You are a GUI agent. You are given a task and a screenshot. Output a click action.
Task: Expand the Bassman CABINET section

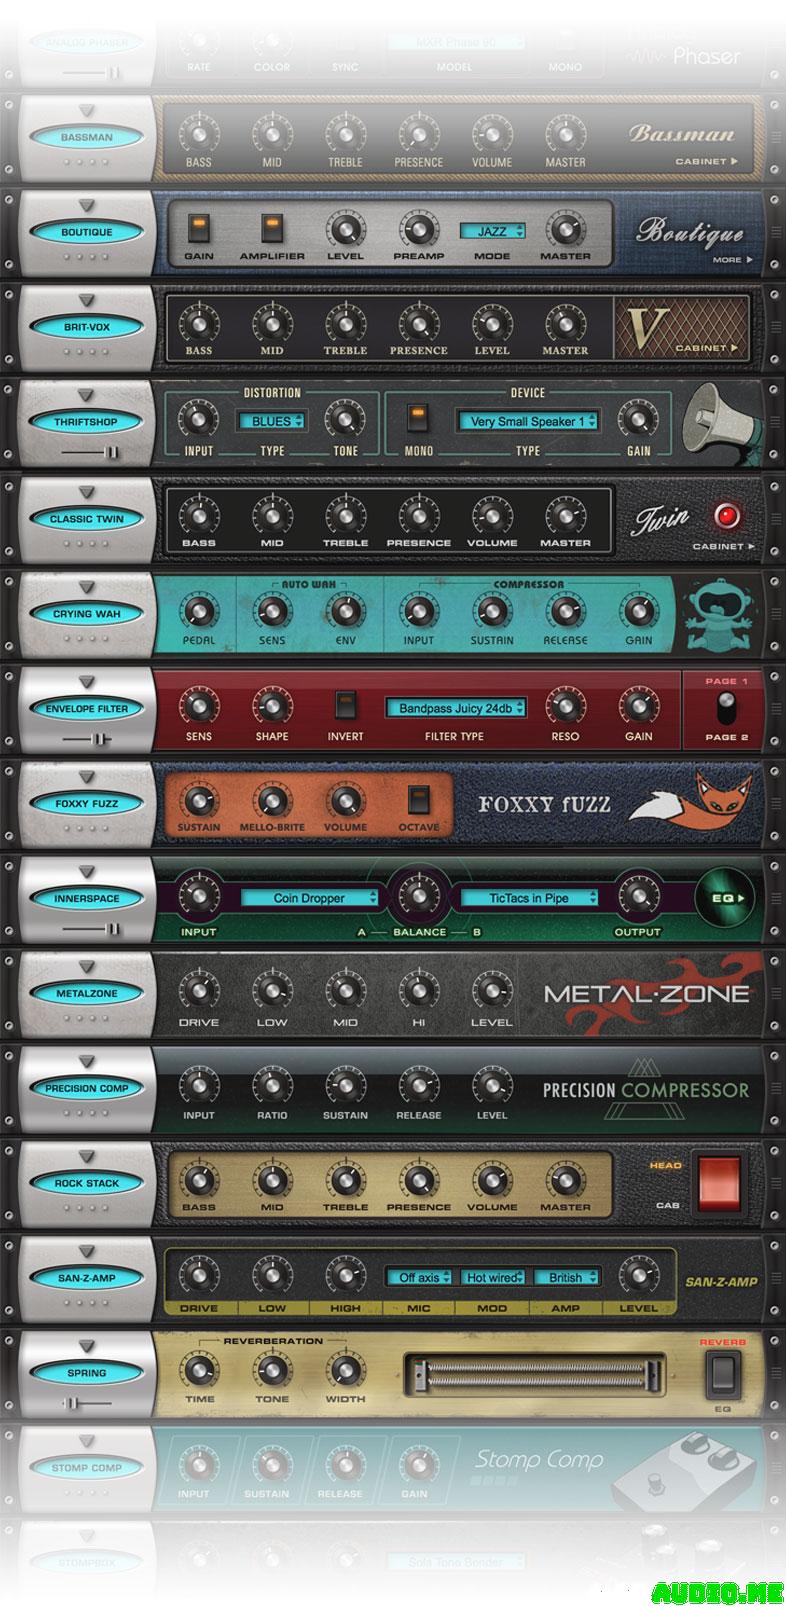click(x=706, y=161)
